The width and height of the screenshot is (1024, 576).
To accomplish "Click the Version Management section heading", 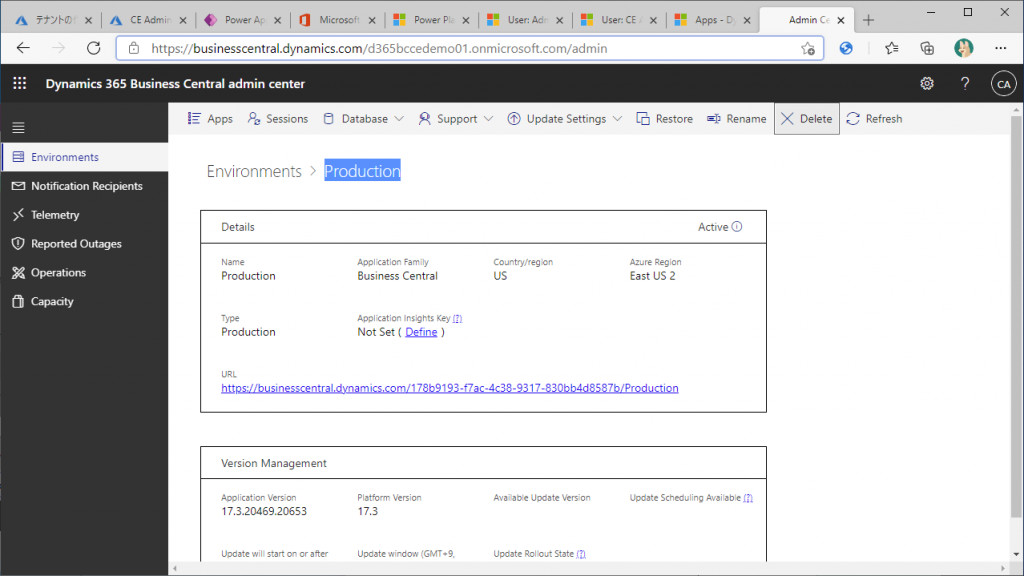I will coord(274,463).
